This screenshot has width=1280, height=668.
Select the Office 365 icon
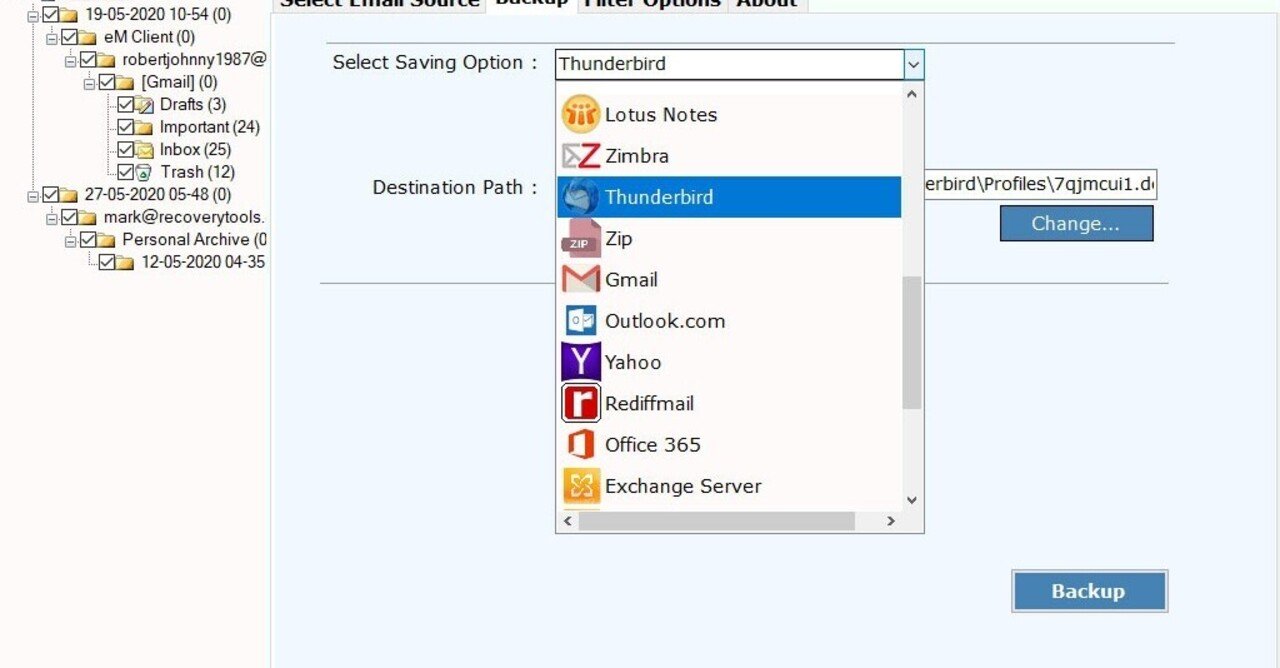(x=580, y=444)
